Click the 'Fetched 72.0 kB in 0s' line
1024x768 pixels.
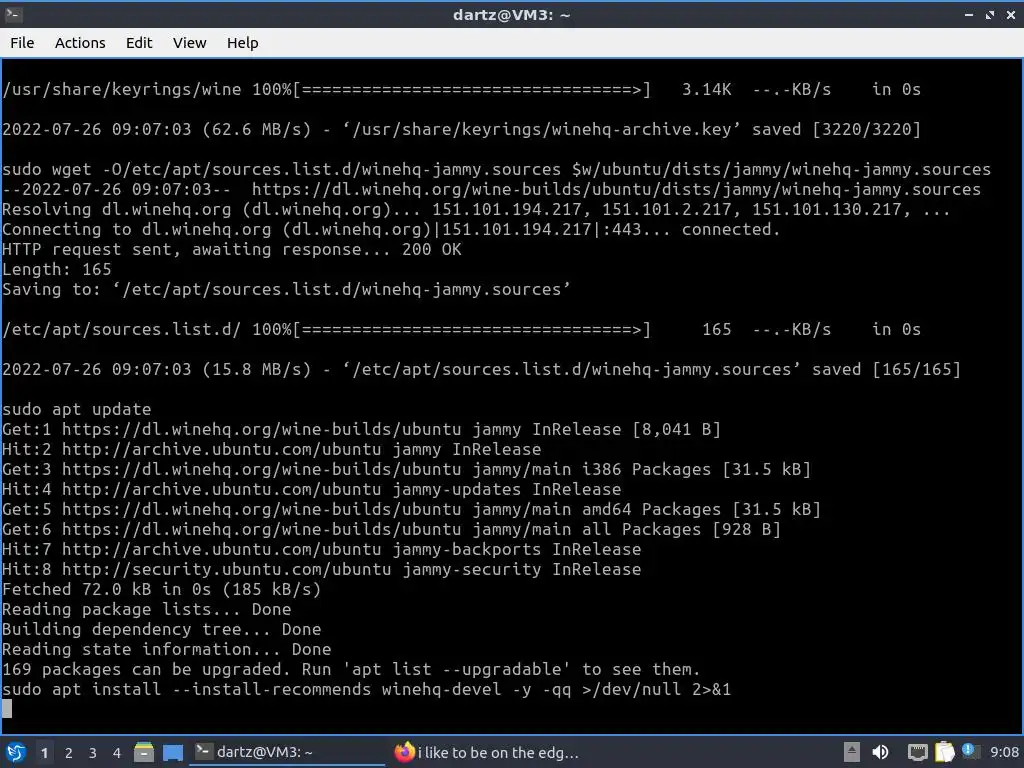(x=161, y=590)
